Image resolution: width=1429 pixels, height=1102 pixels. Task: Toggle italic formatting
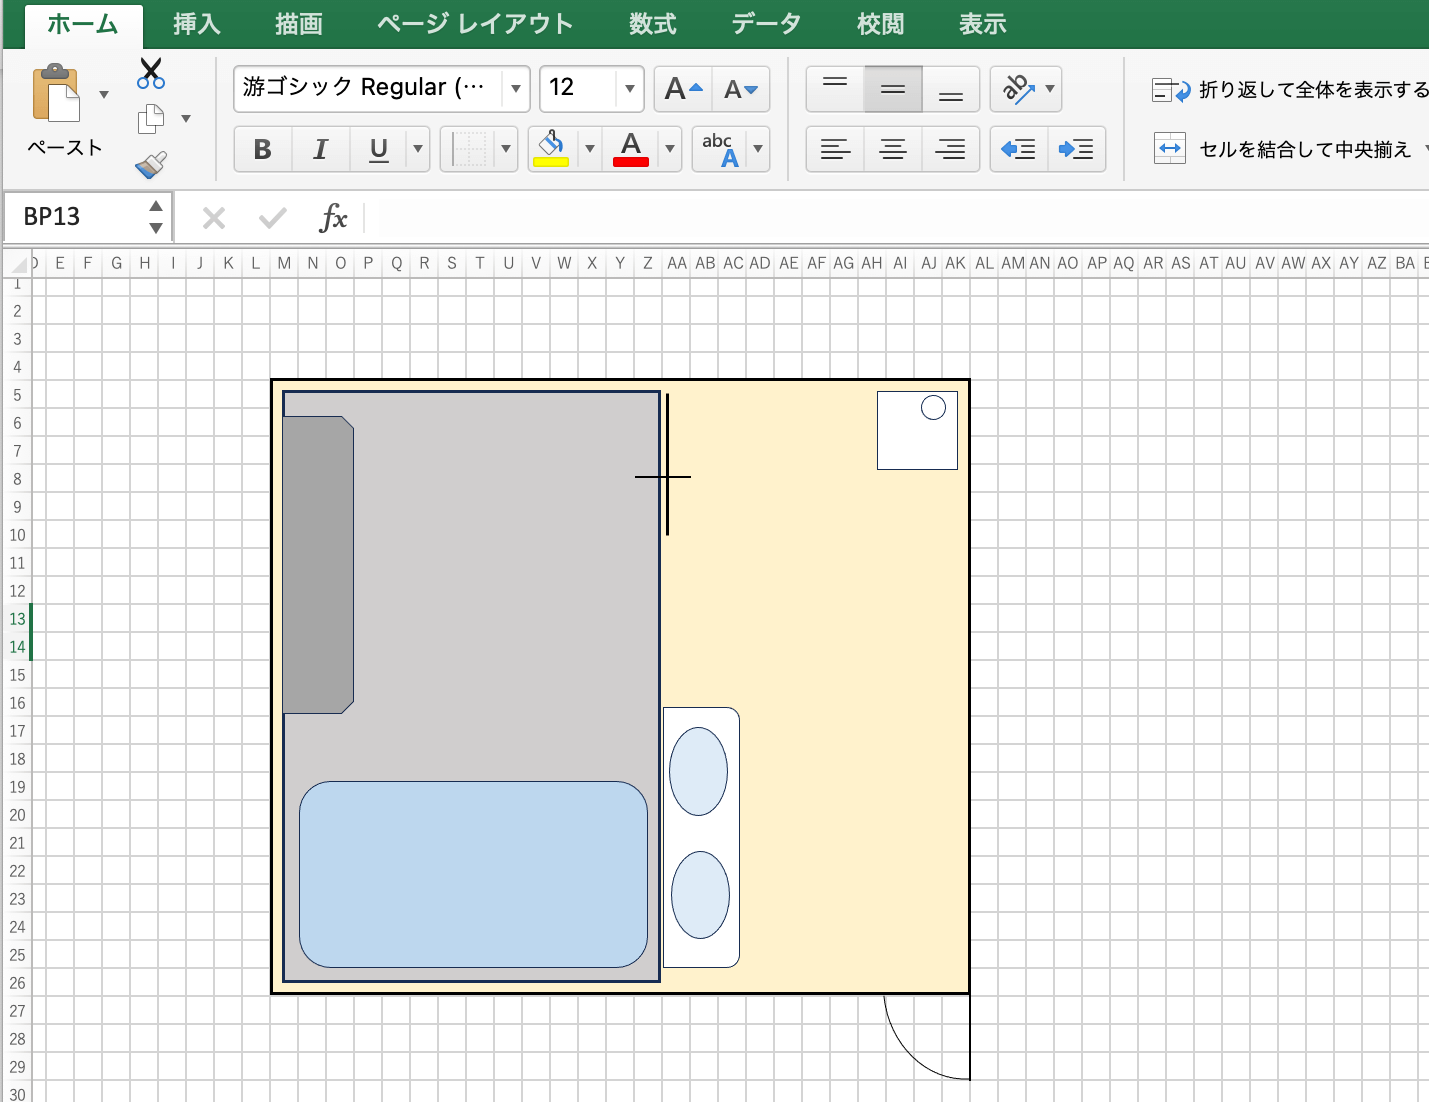320,150
